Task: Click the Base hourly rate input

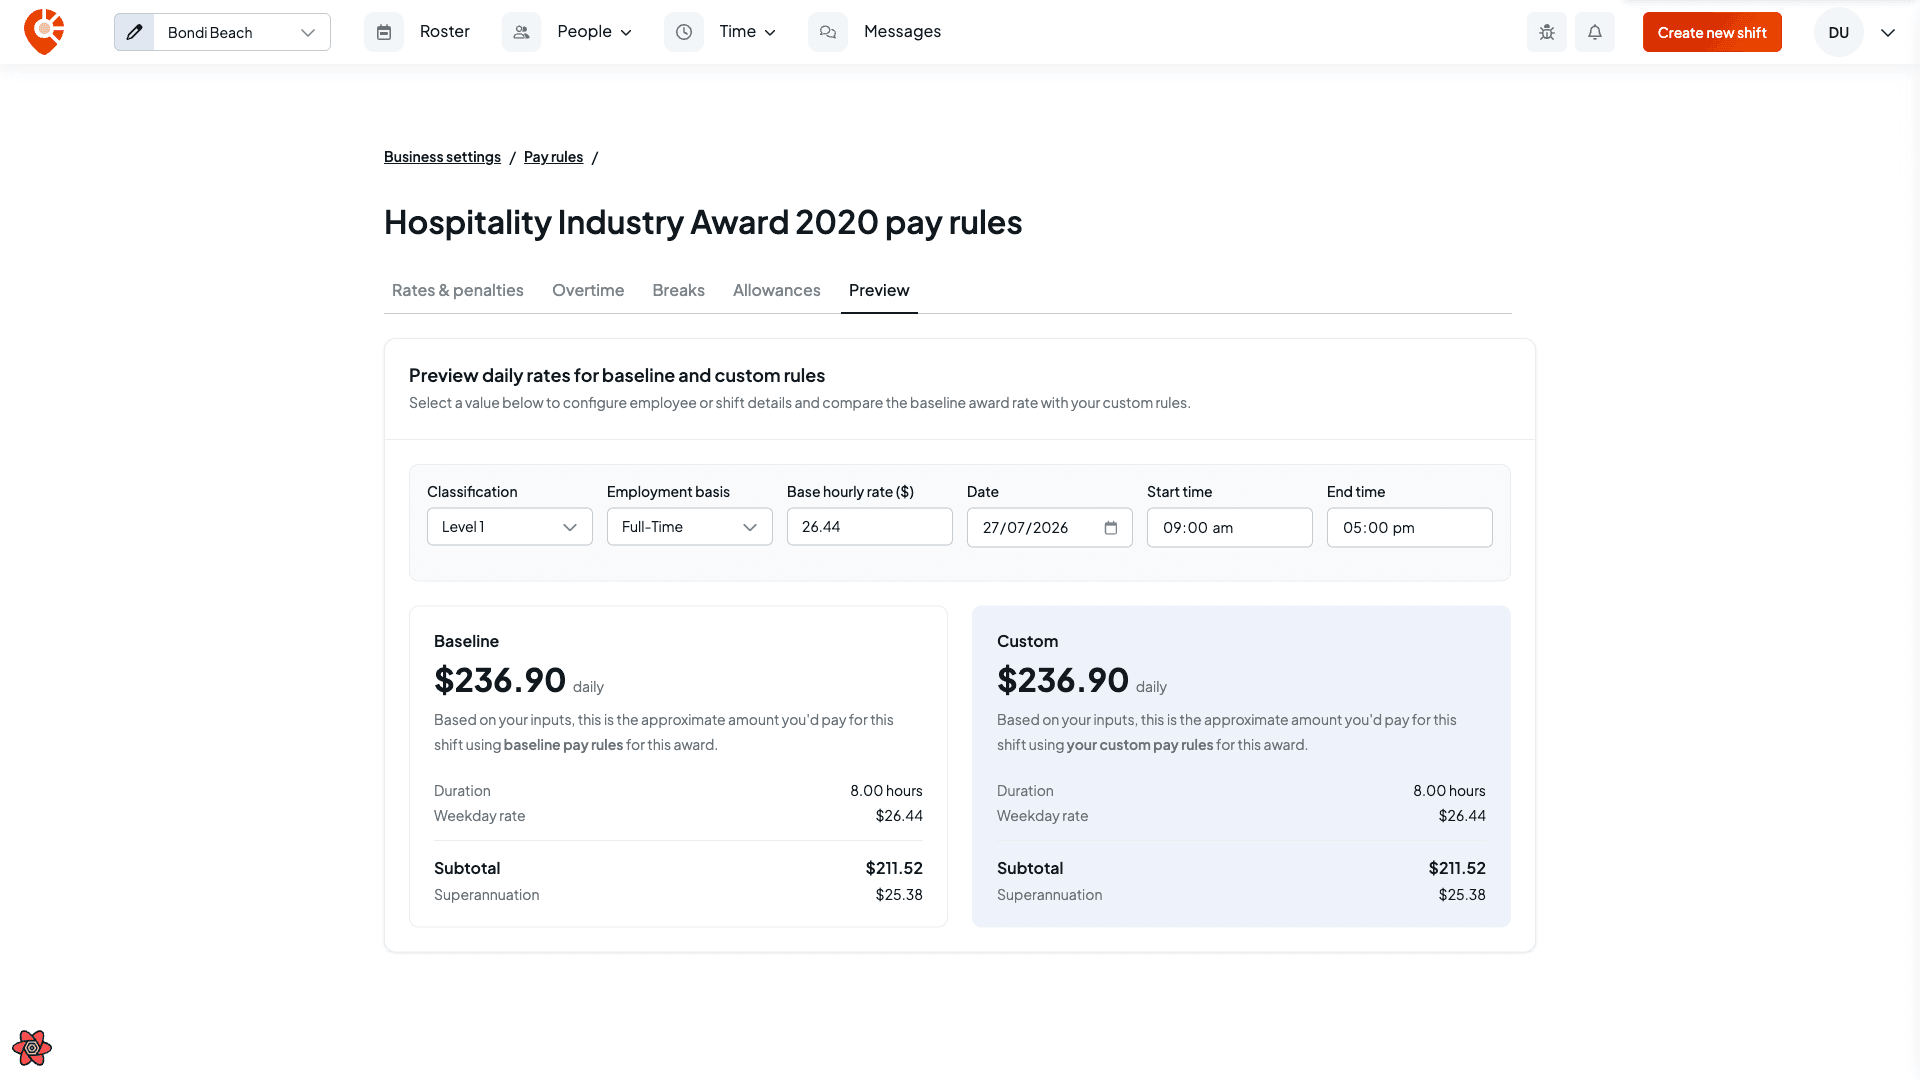Action: point(870,527)
